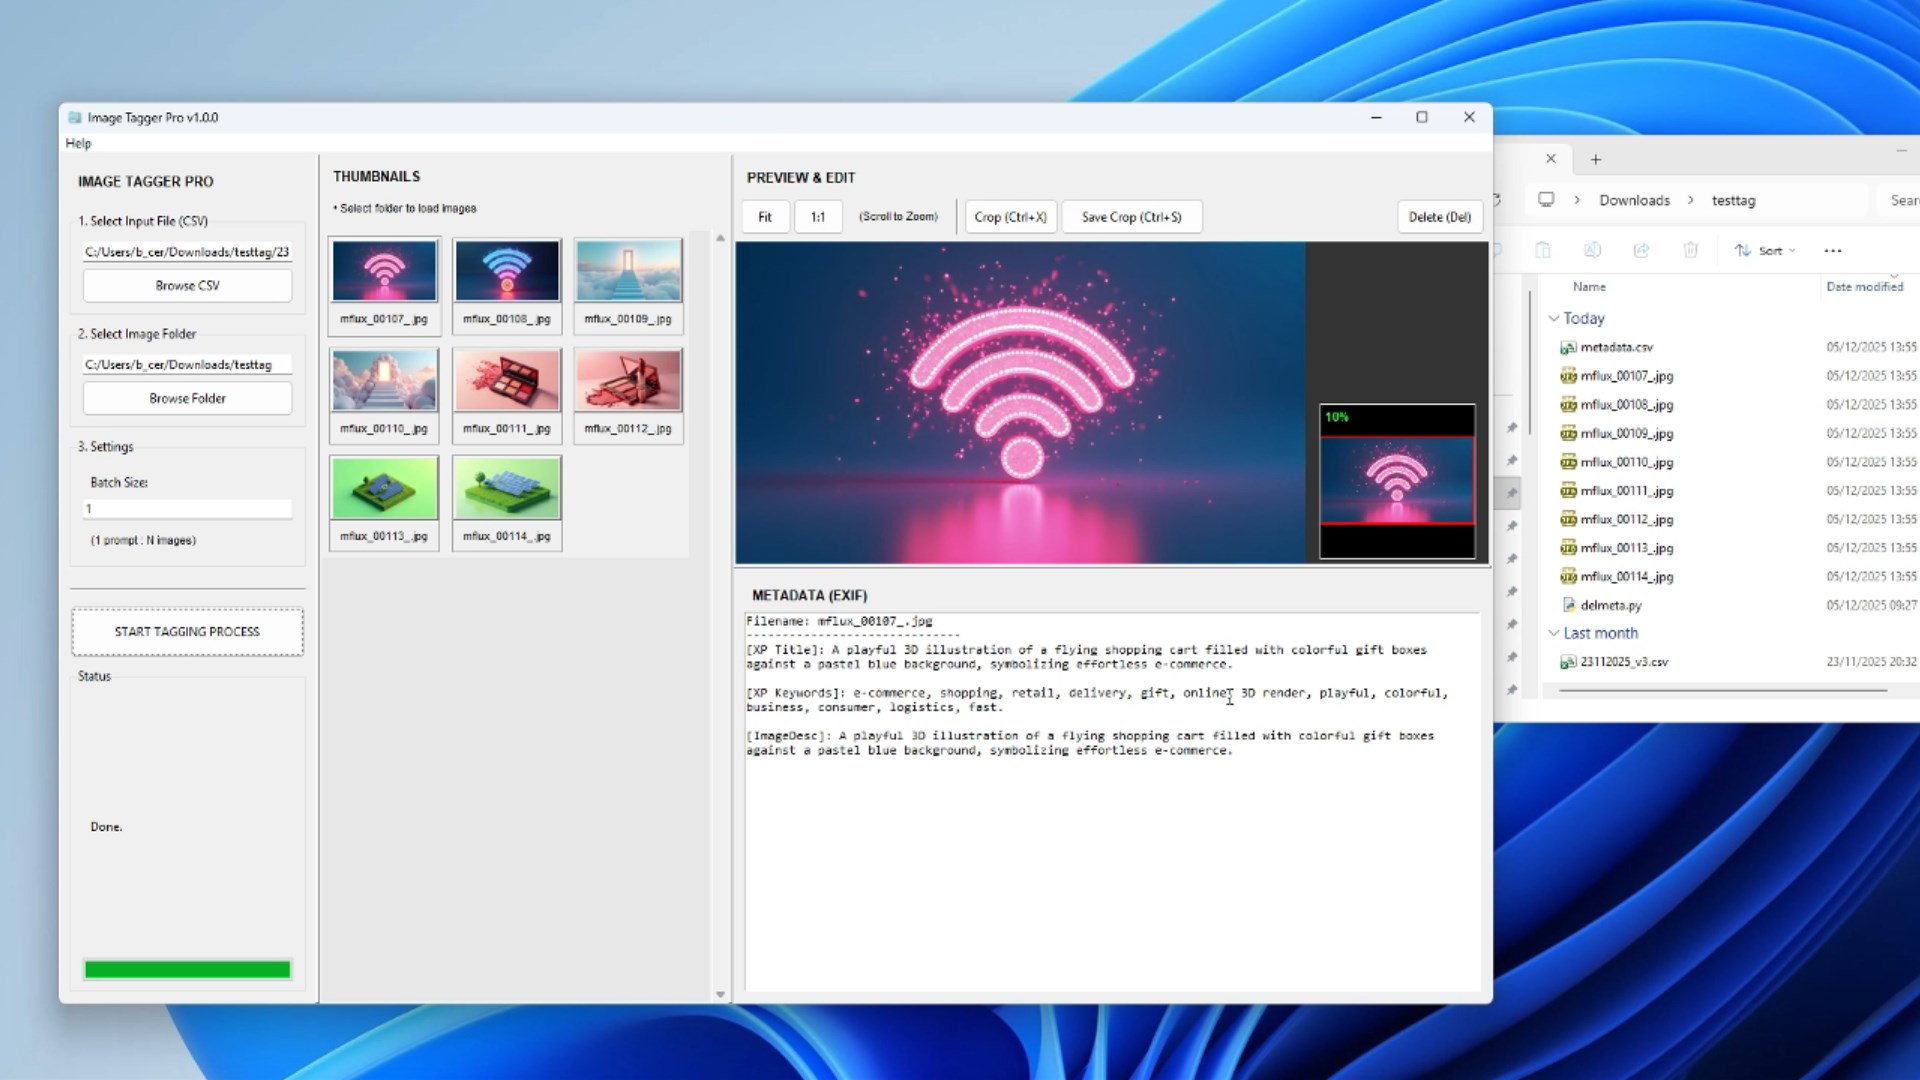This screenshot has width=1920, height=1080.
Task: Open the Explorer see more ellipsis menu
Action: coord(1832,250)
